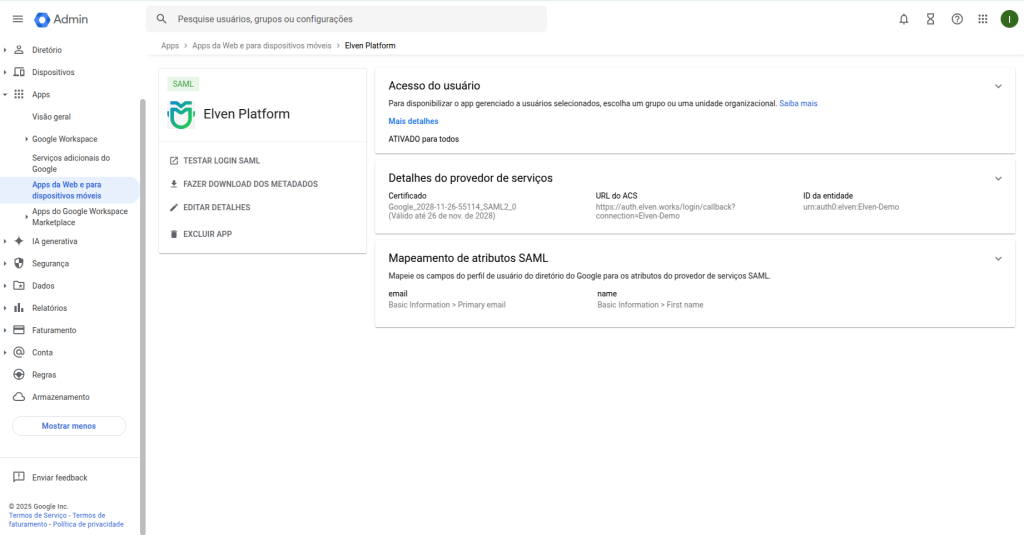This screenshot has width=1024, height=535.
Task: Open the Google apps grid launcher
Action: pos(983,19)
